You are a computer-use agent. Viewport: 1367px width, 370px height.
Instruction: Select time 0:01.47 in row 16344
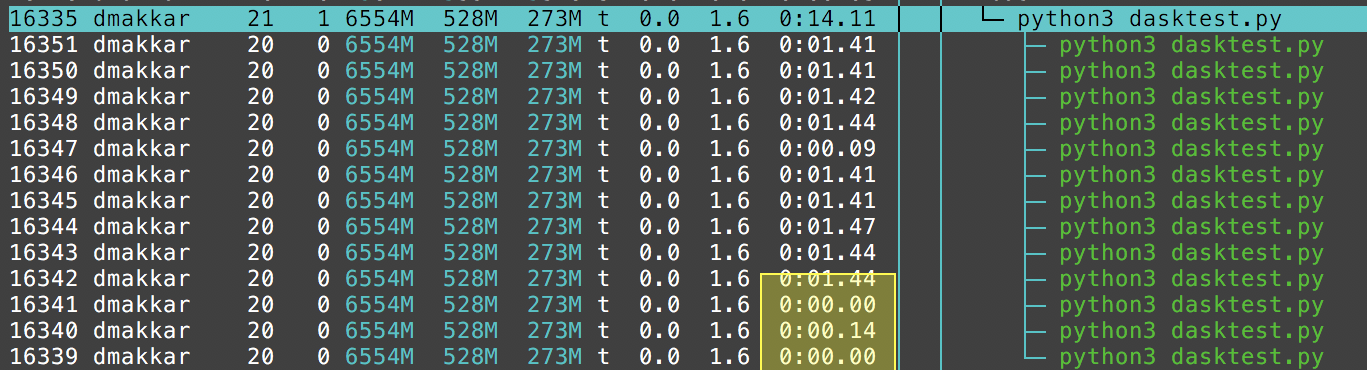point(827,227)
